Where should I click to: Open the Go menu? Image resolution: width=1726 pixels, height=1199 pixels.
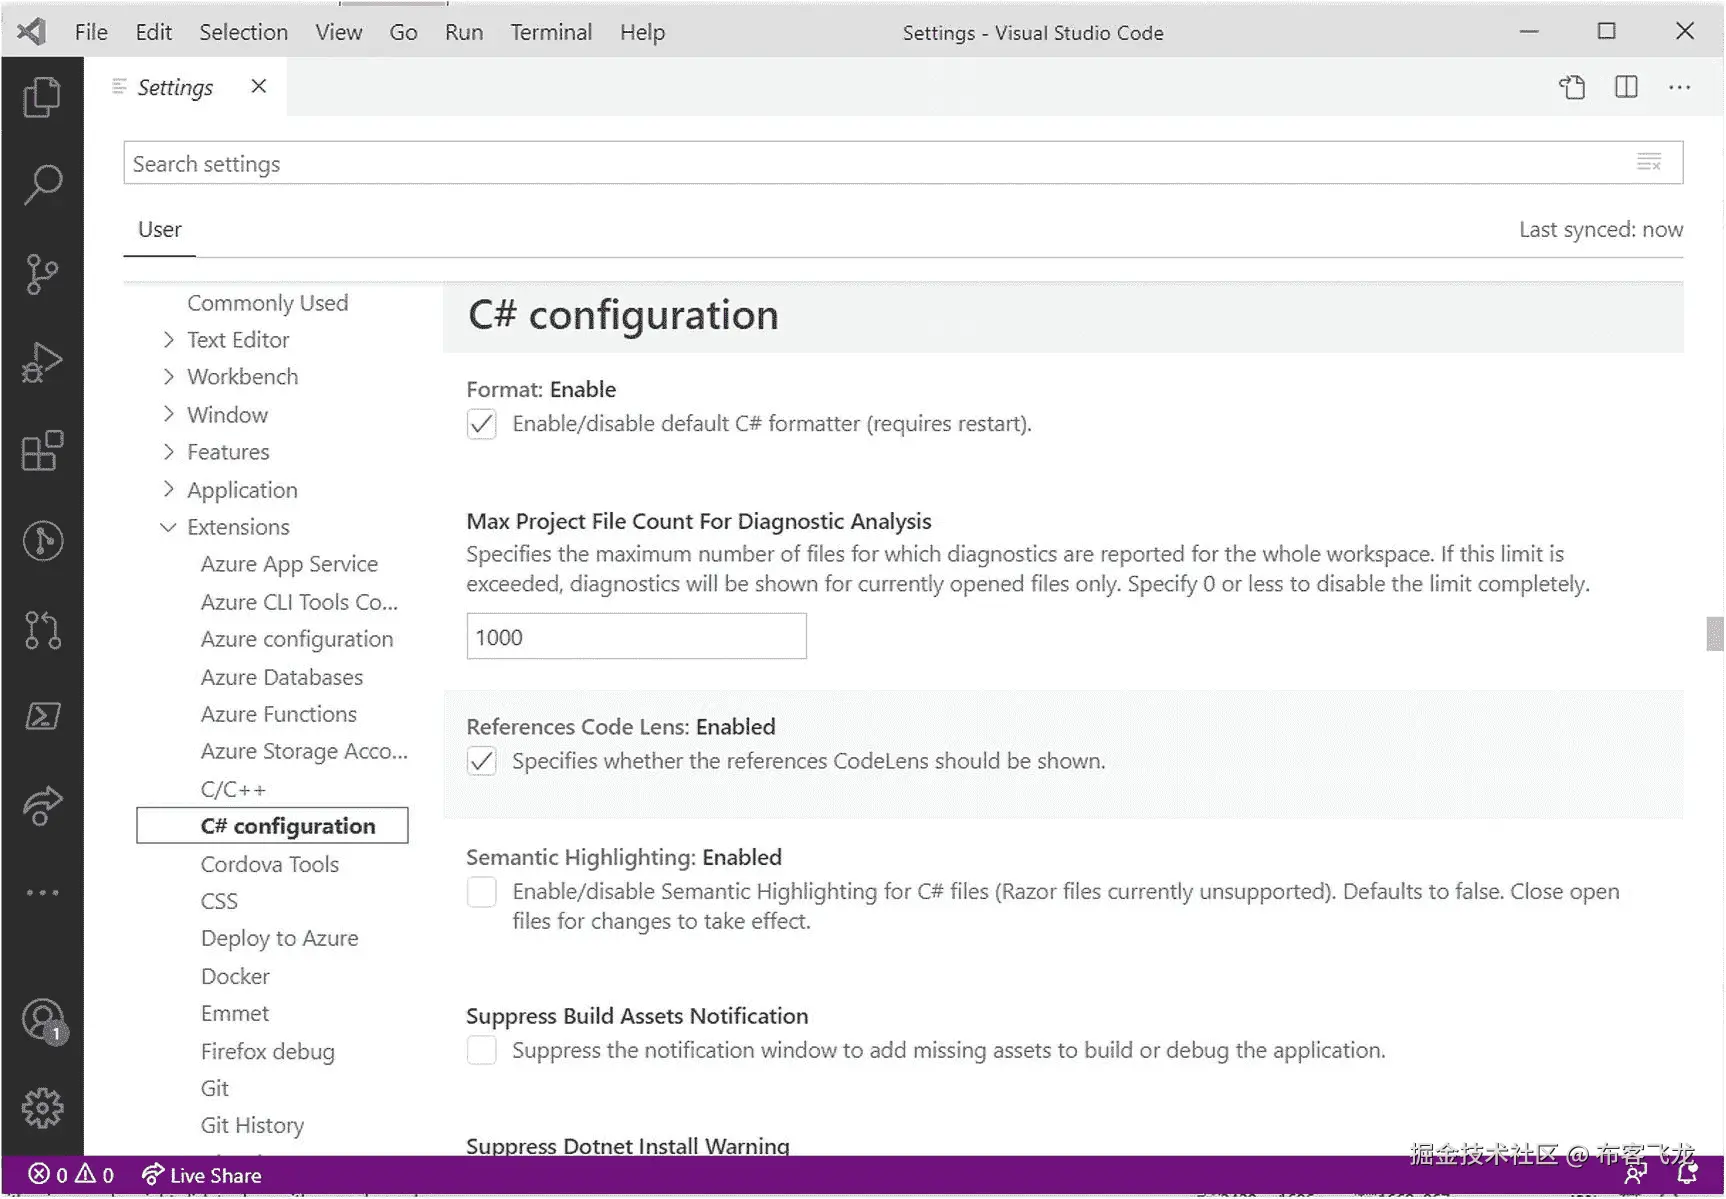pyautogui.click(x=403, y=32)
